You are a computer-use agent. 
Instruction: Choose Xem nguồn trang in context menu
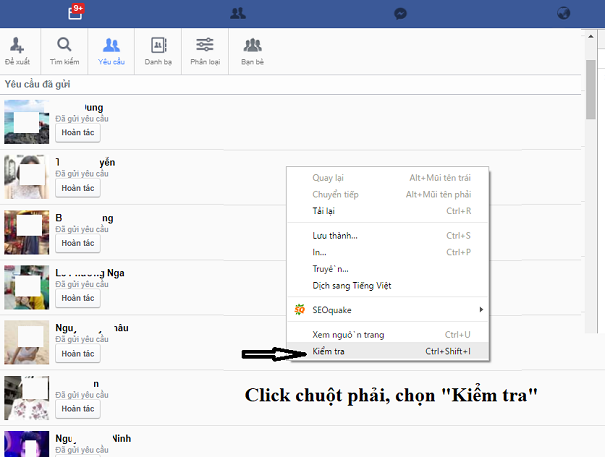coord(388,335)
